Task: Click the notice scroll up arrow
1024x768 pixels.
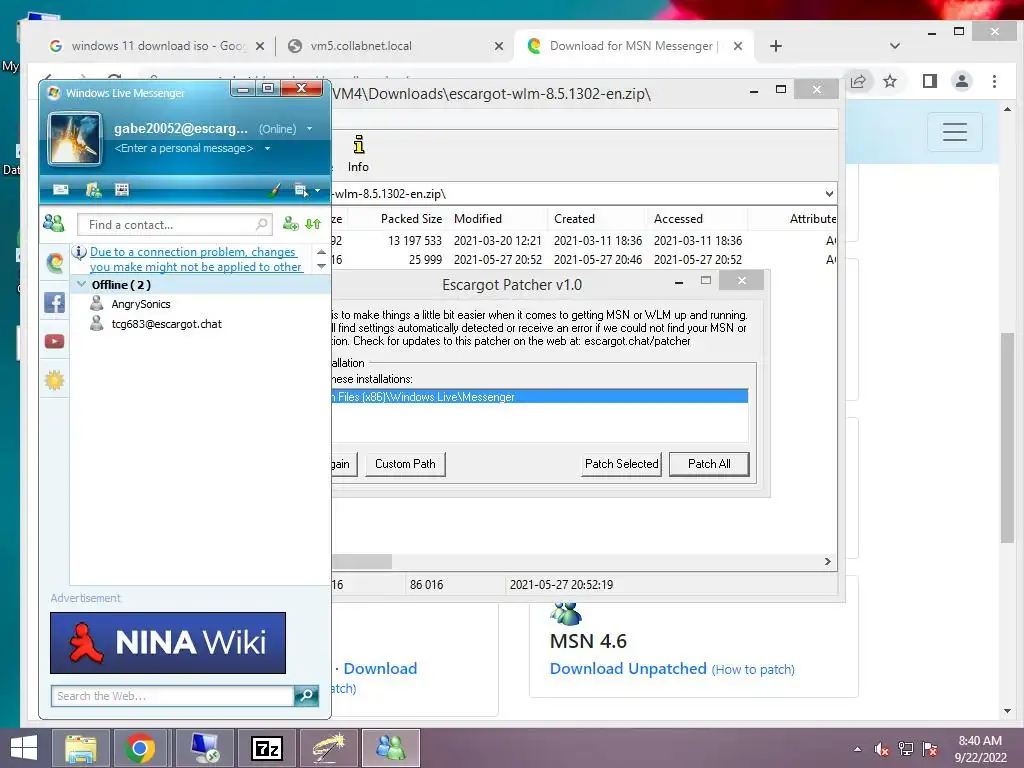Action: pos(321,252)
